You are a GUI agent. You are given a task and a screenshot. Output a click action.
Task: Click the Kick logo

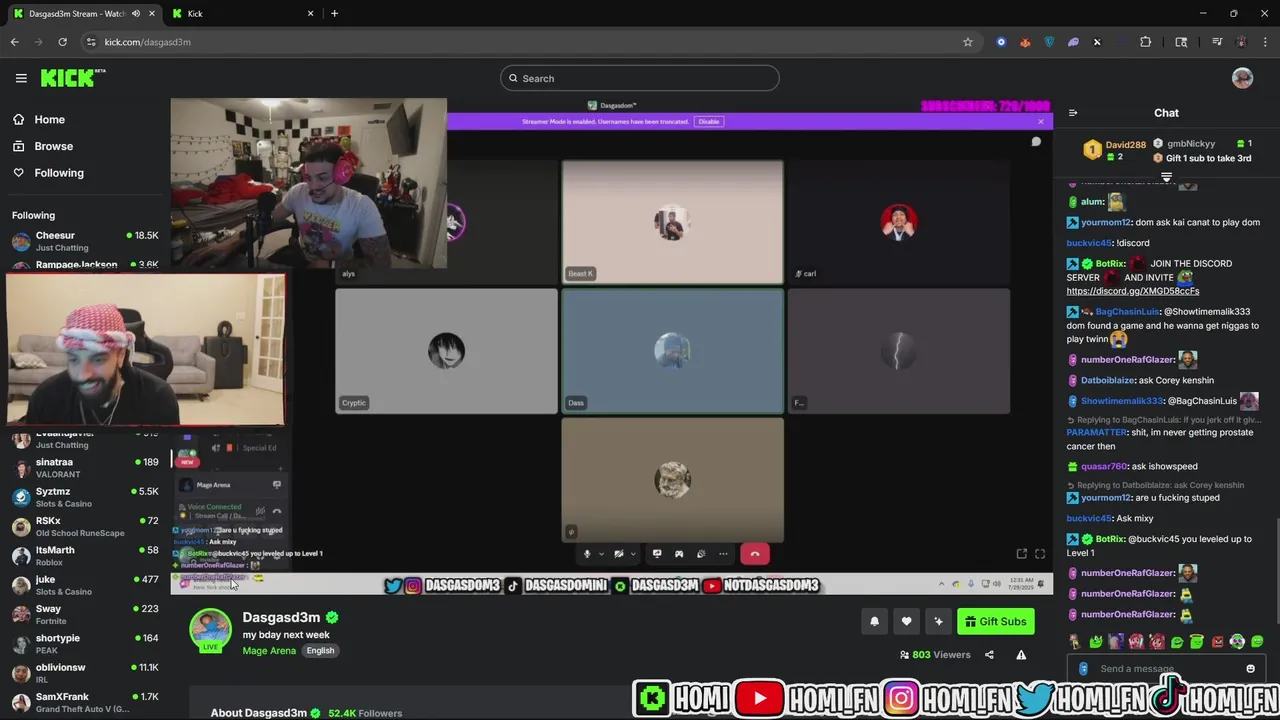coord(72,78)
